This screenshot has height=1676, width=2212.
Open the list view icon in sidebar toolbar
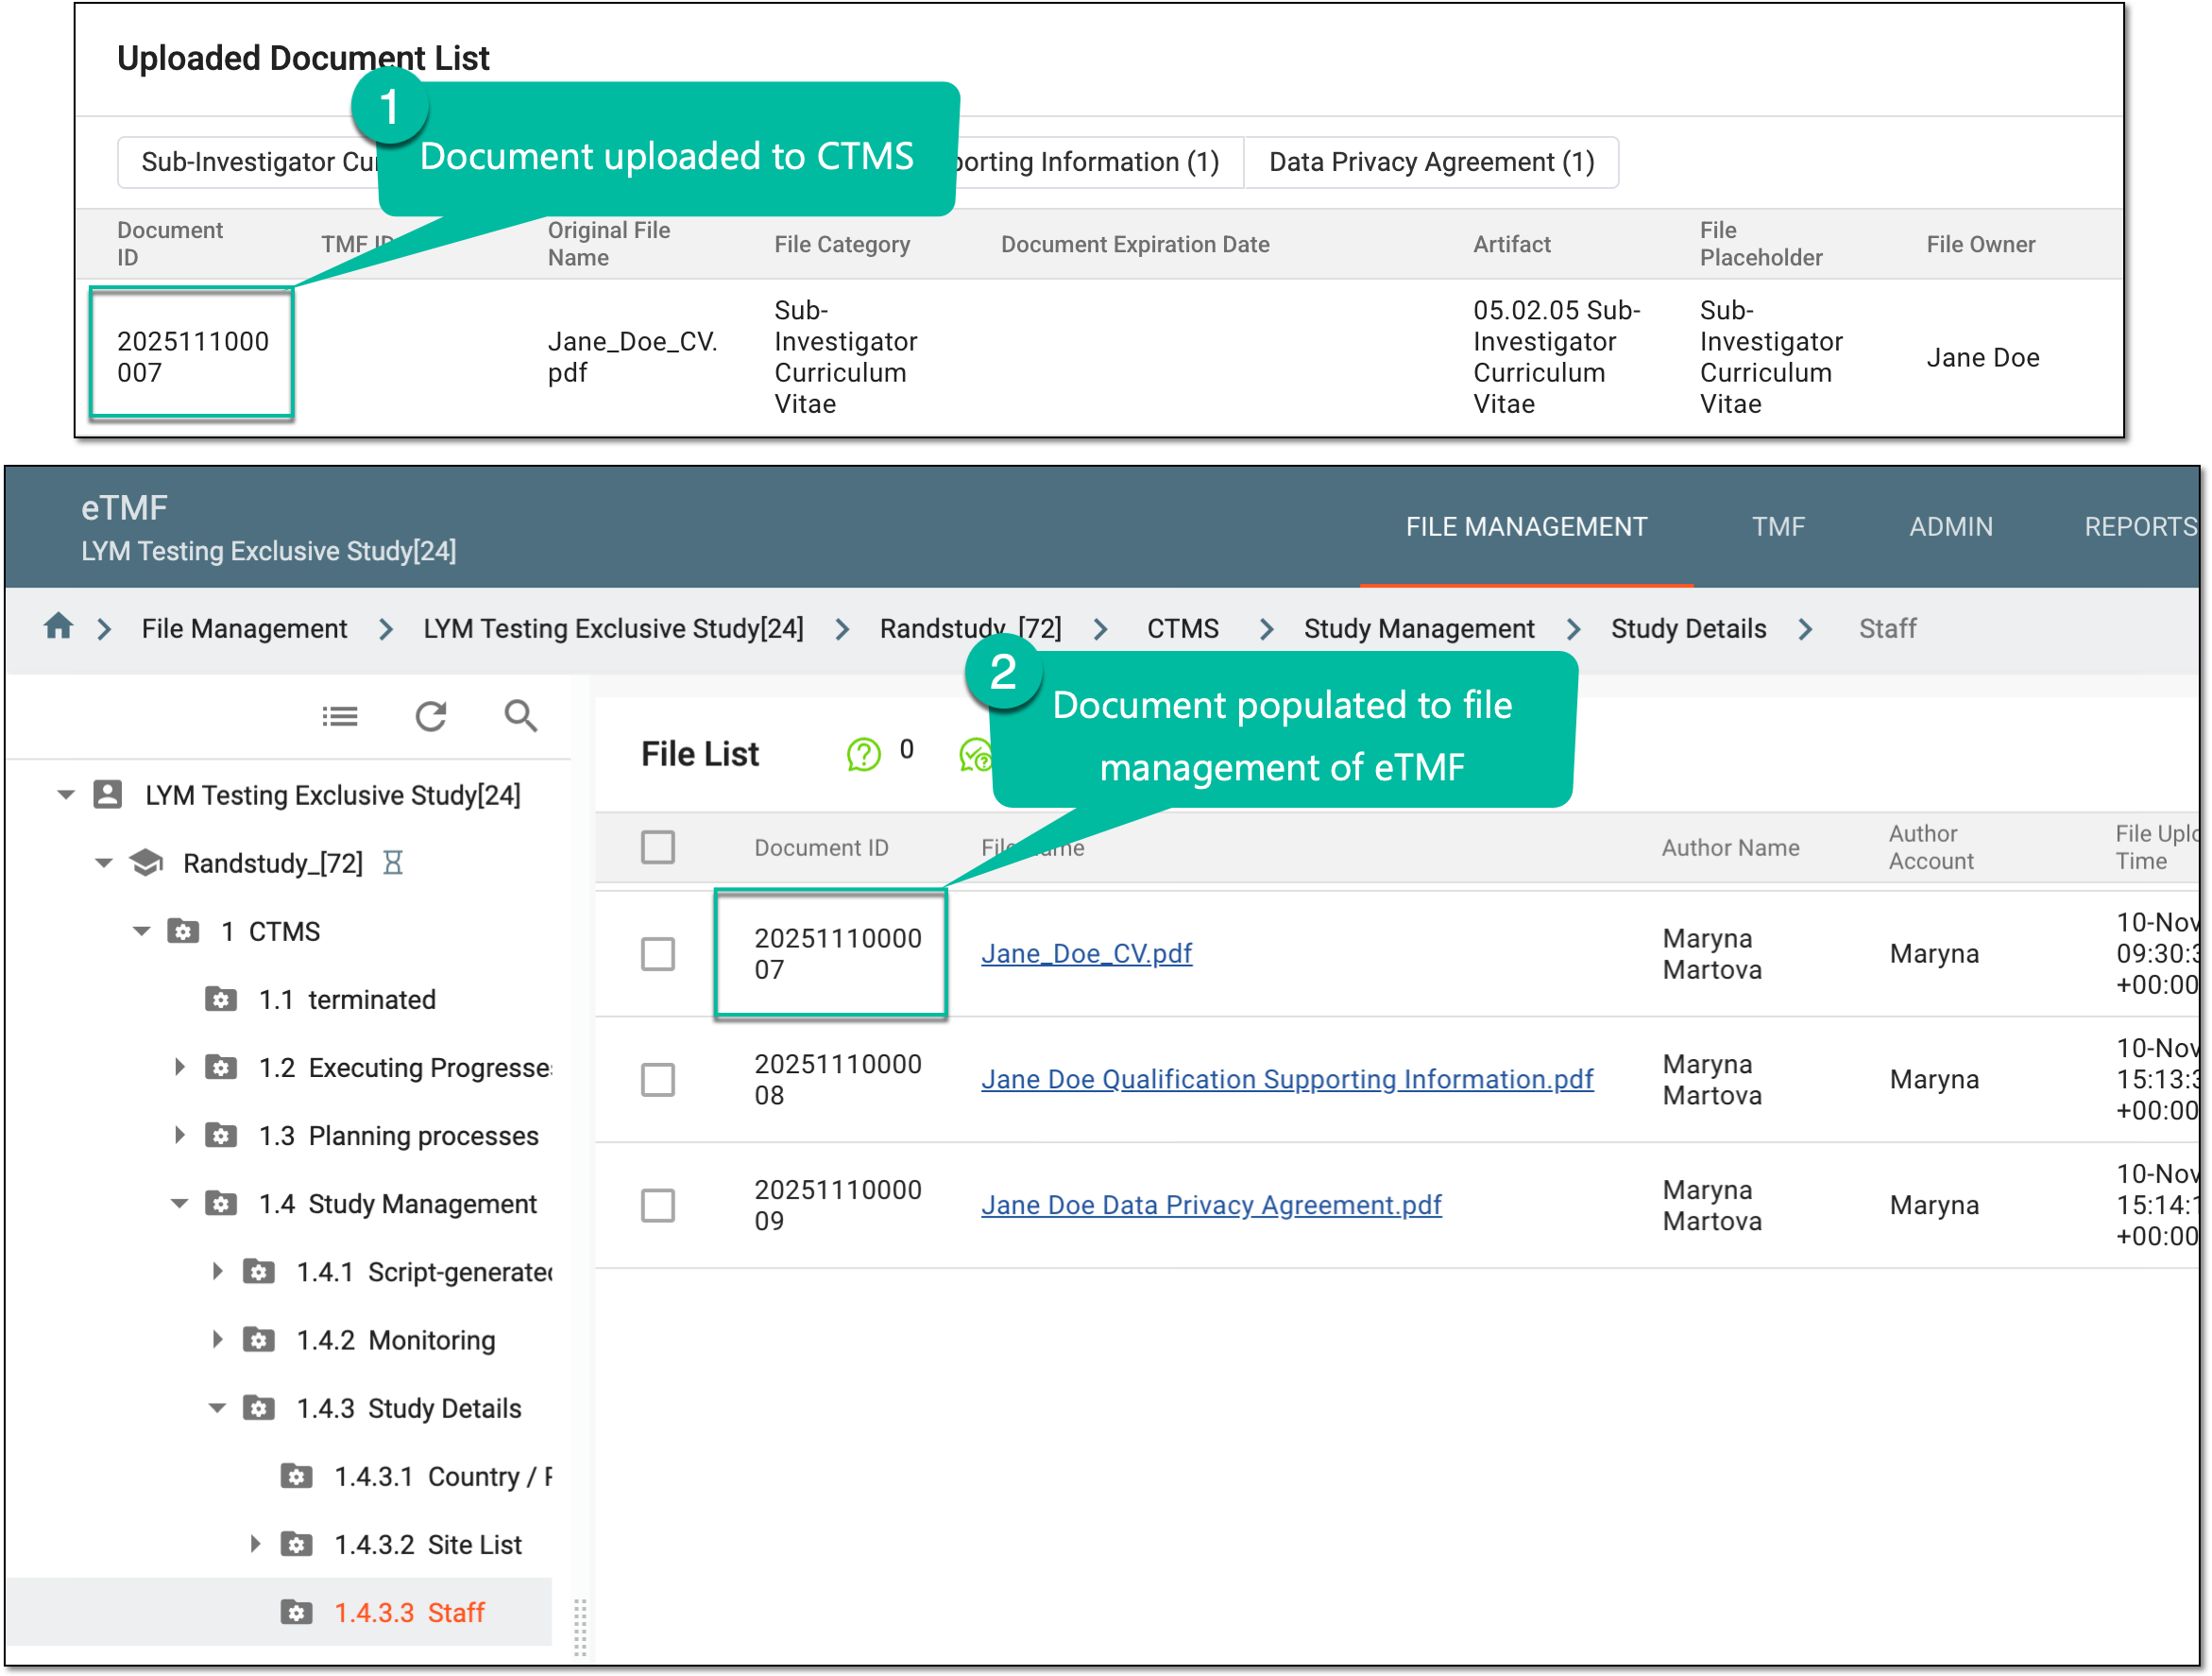coord(340,716)
